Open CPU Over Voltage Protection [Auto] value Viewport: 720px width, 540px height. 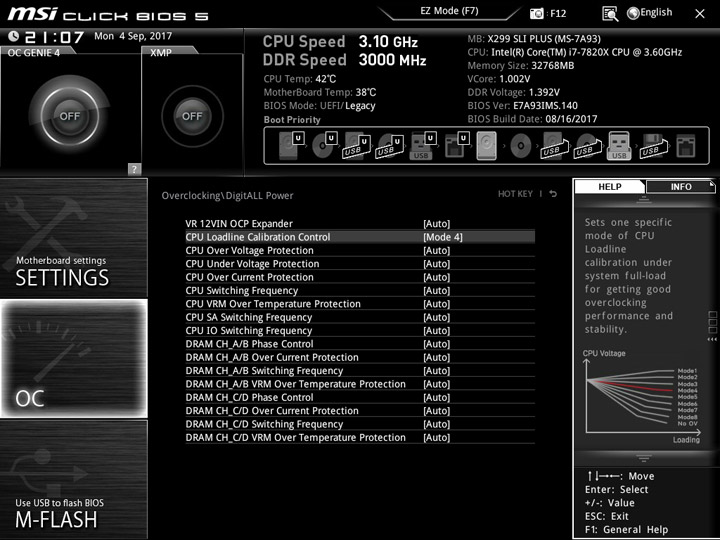437,250
